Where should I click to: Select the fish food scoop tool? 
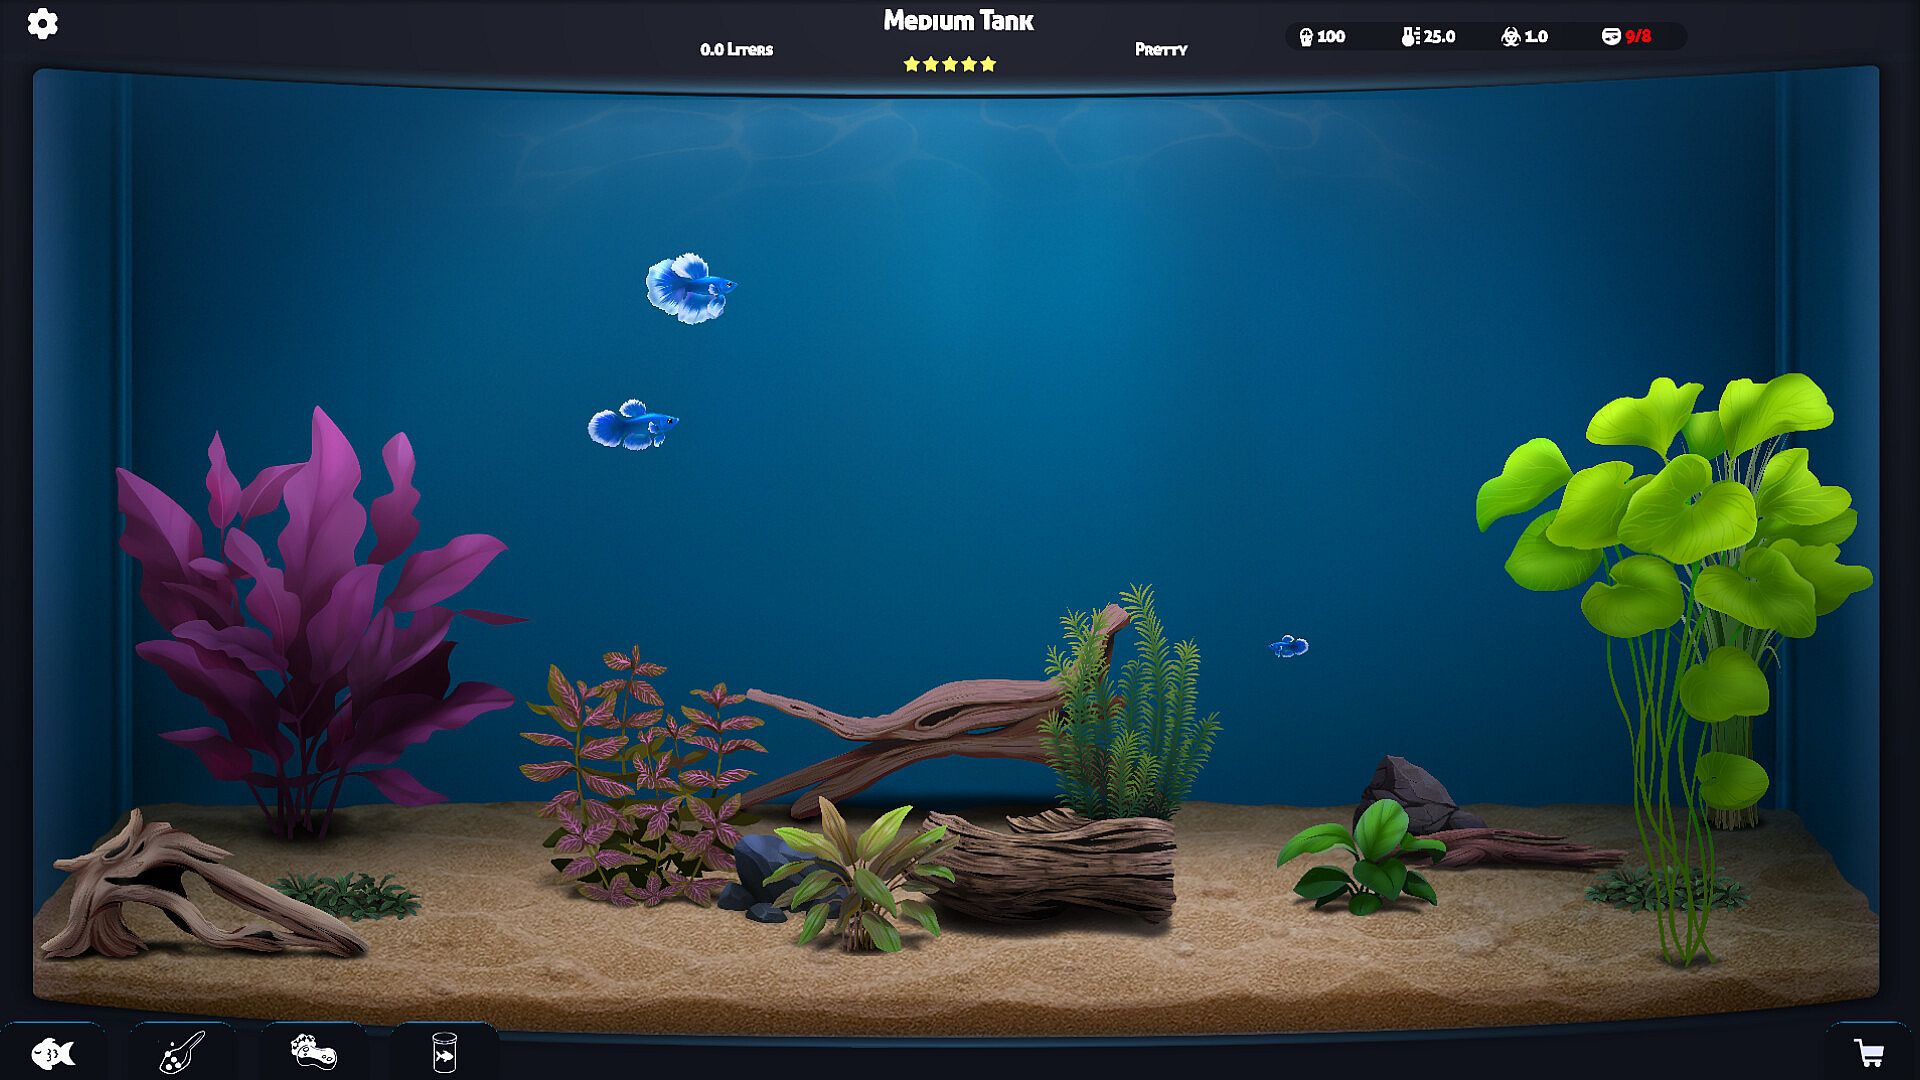[x=182, y=1053]
